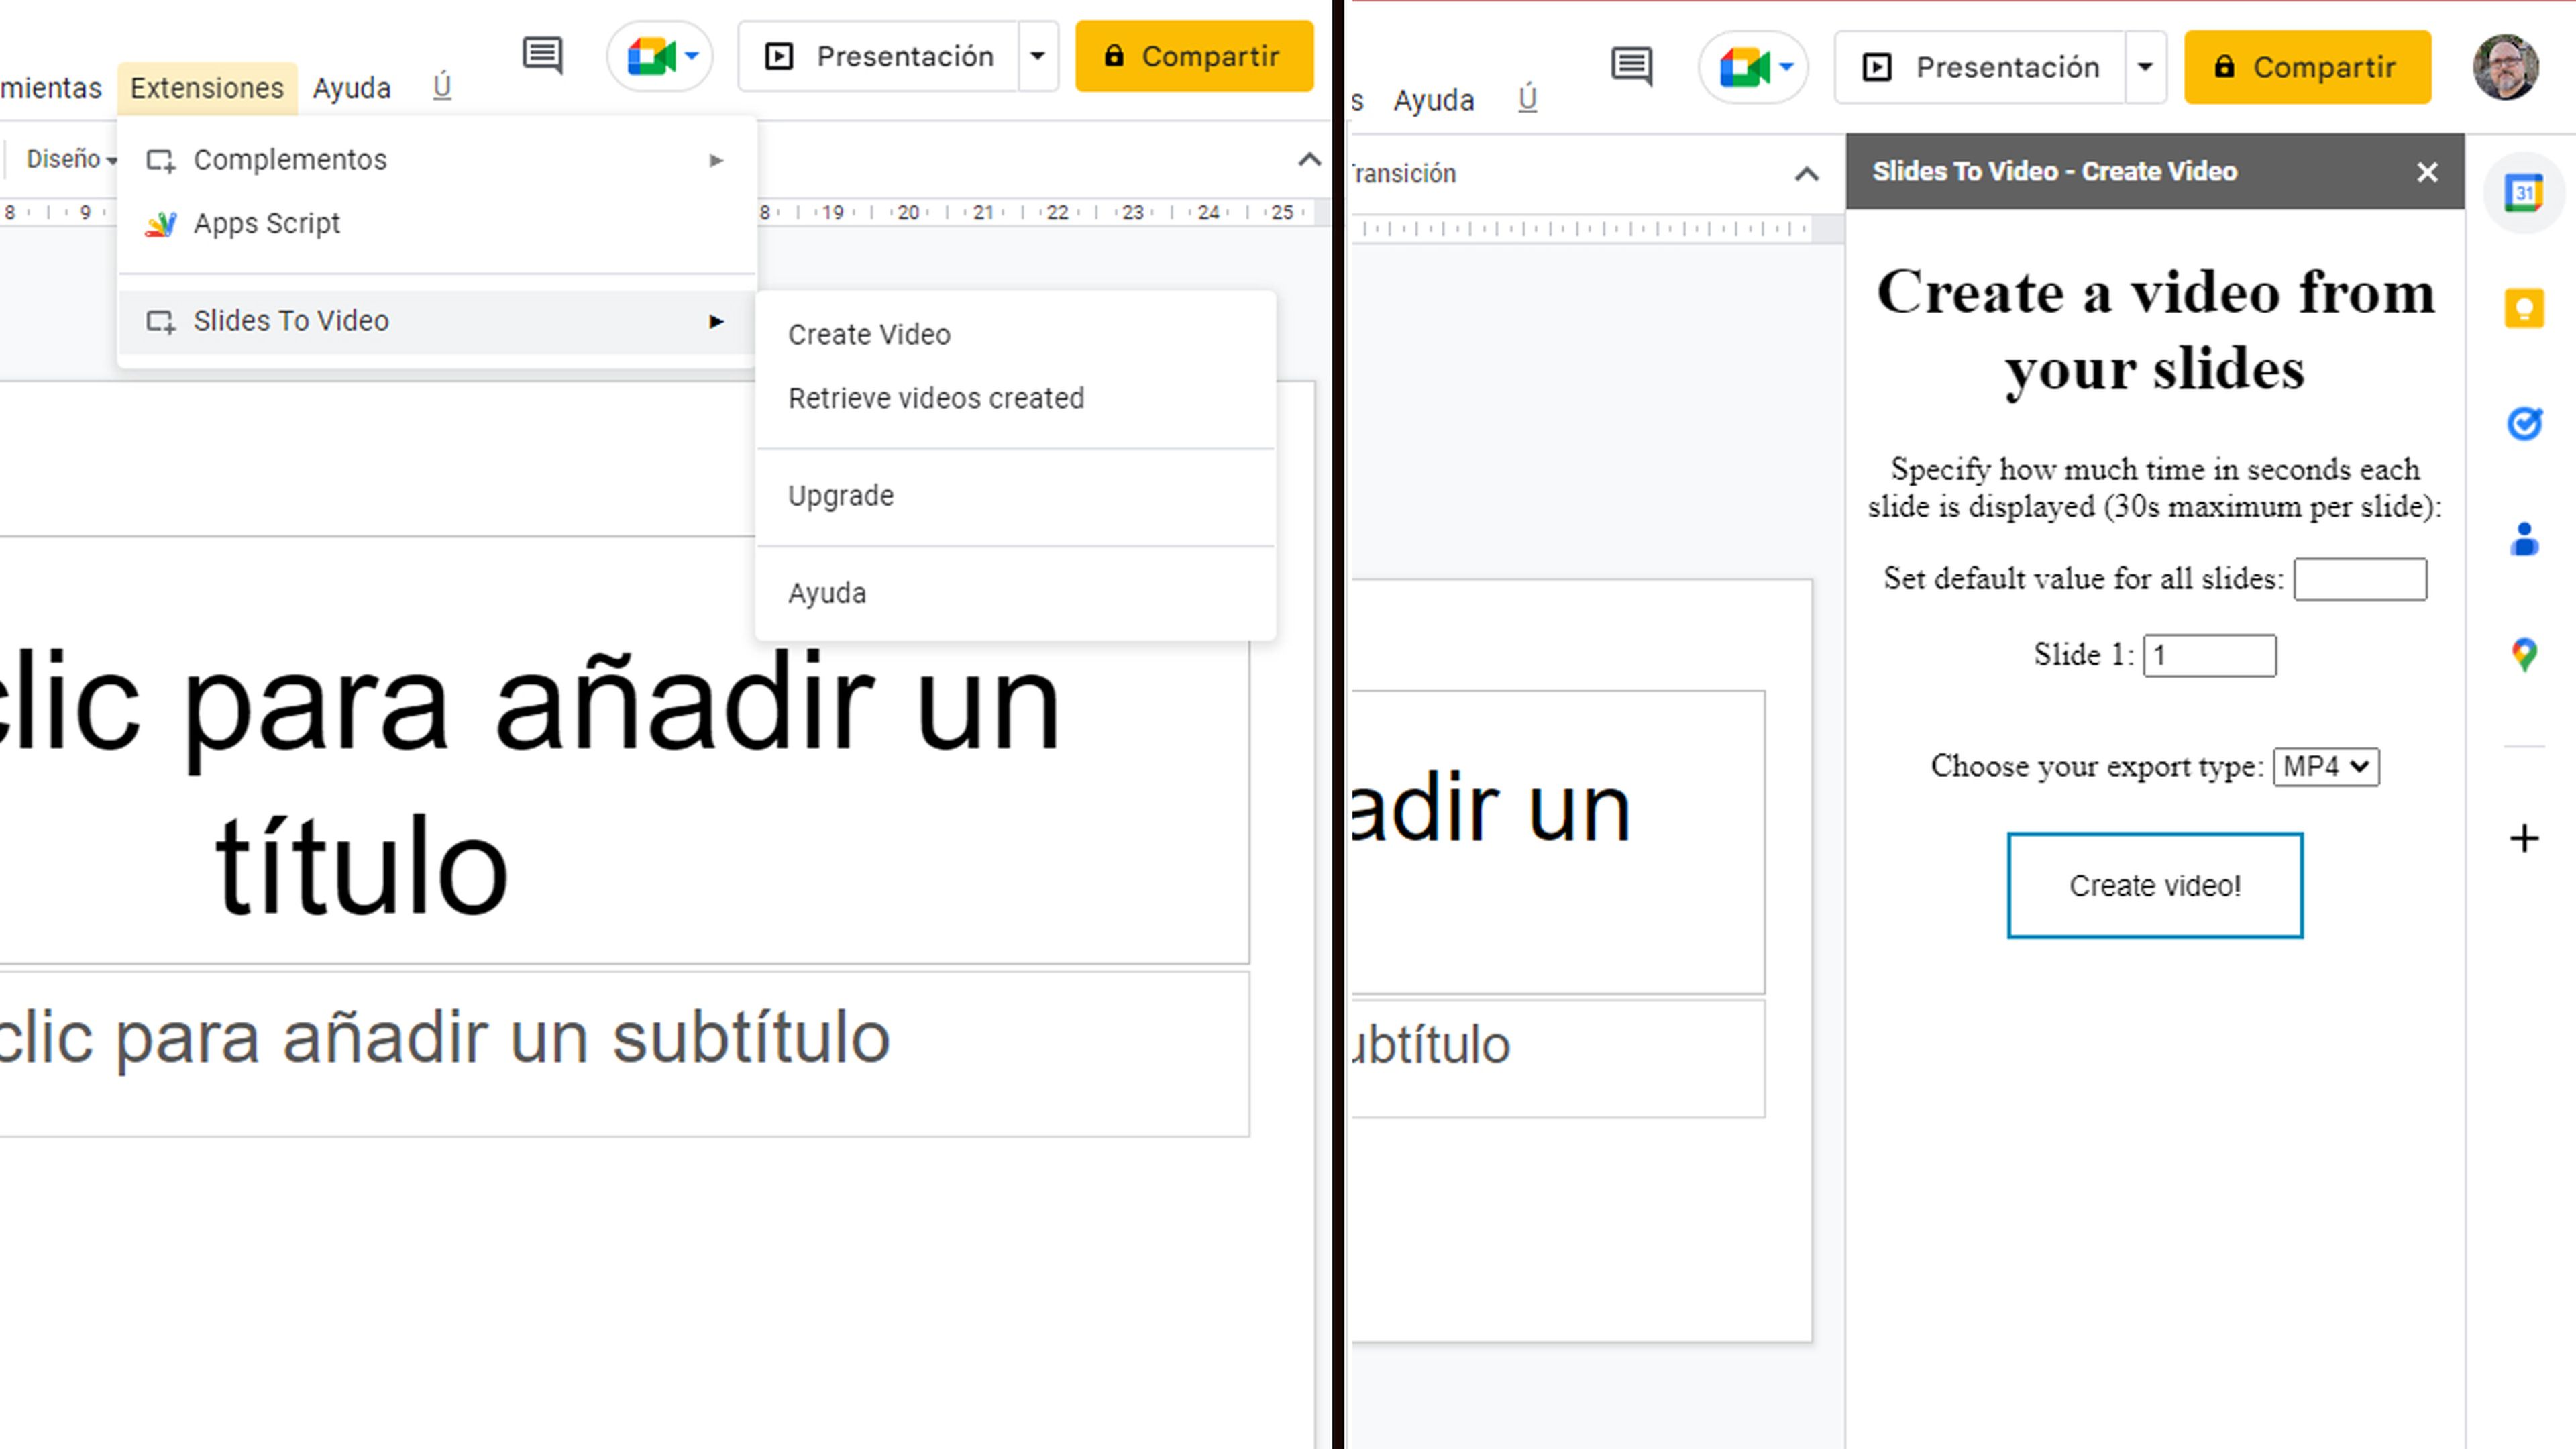Click Slides To Video menu icon

tap(161, 321)
